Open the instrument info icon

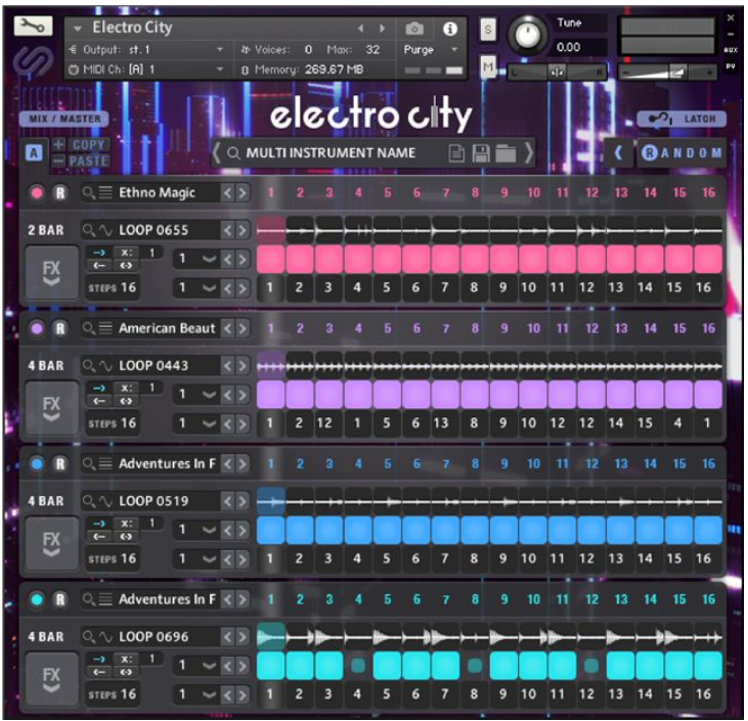pos(449,29)
